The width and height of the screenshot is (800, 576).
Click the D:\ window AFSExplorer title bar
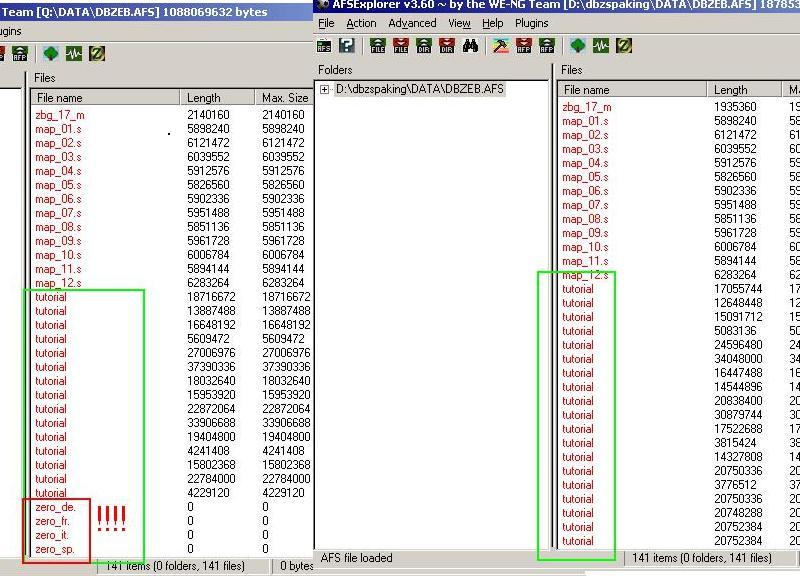click(x=557, y=5)
